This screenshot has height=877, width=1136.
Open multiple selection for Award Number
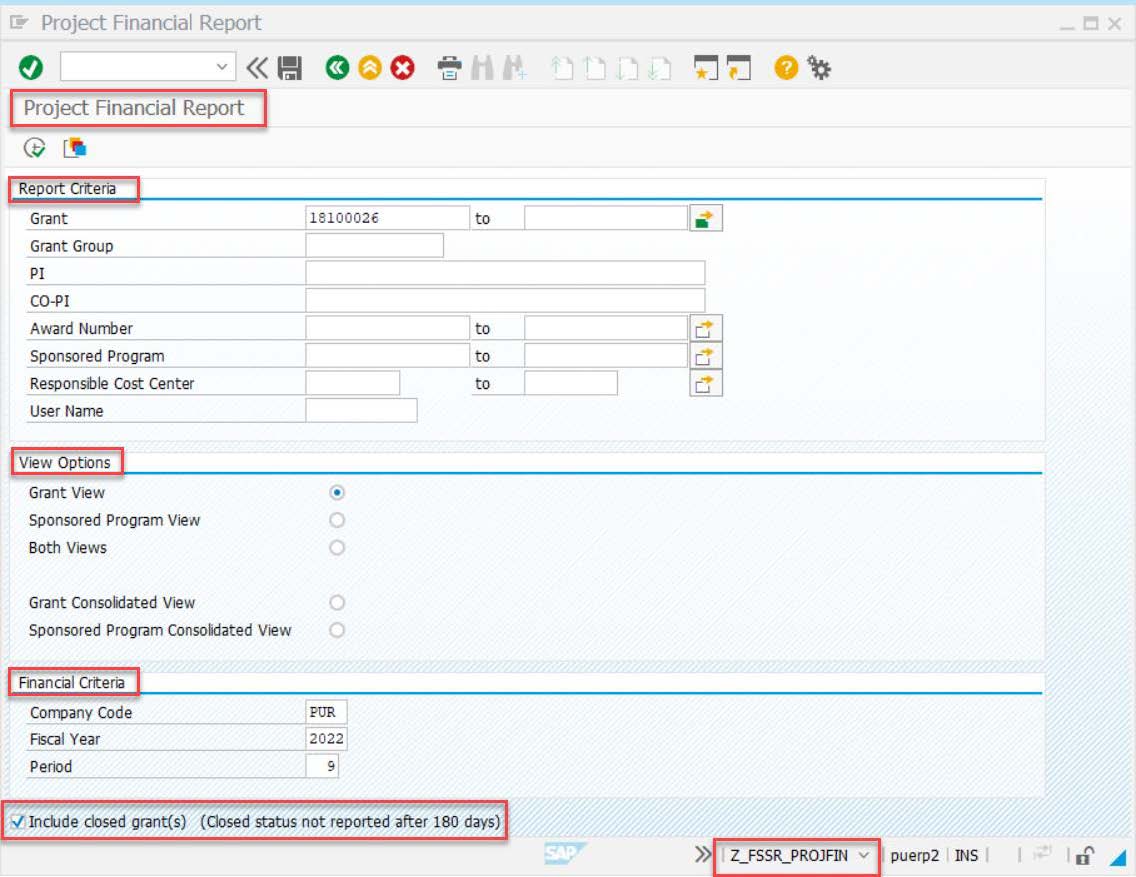coord(706,328)
